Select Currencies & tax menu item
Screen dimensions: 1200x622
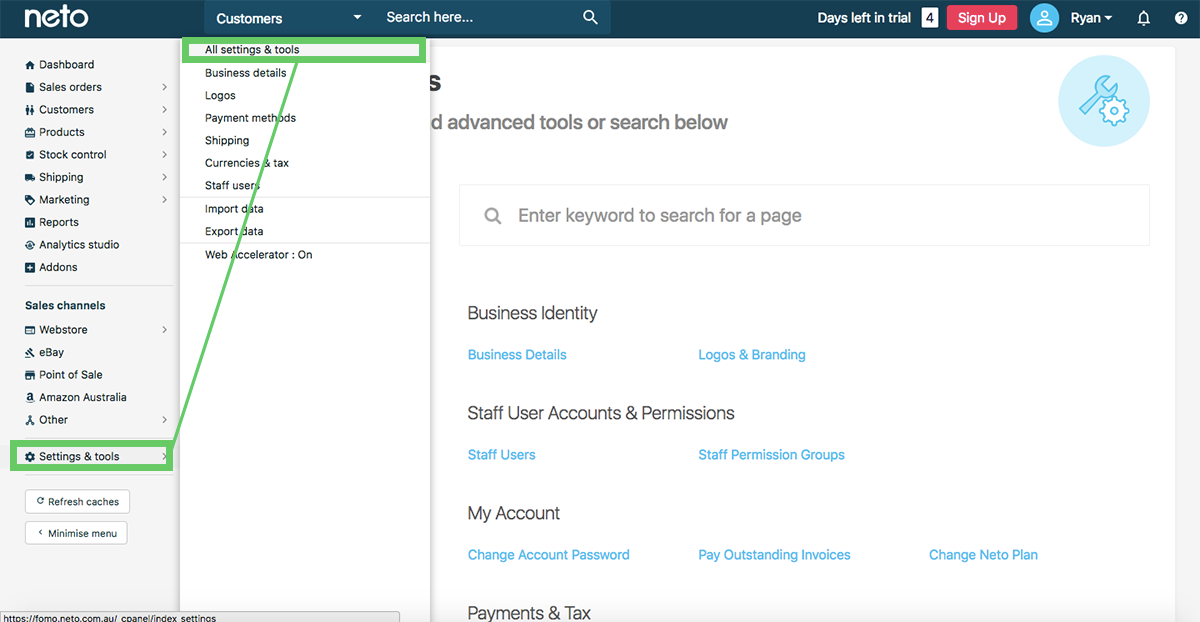pos(247,163)
